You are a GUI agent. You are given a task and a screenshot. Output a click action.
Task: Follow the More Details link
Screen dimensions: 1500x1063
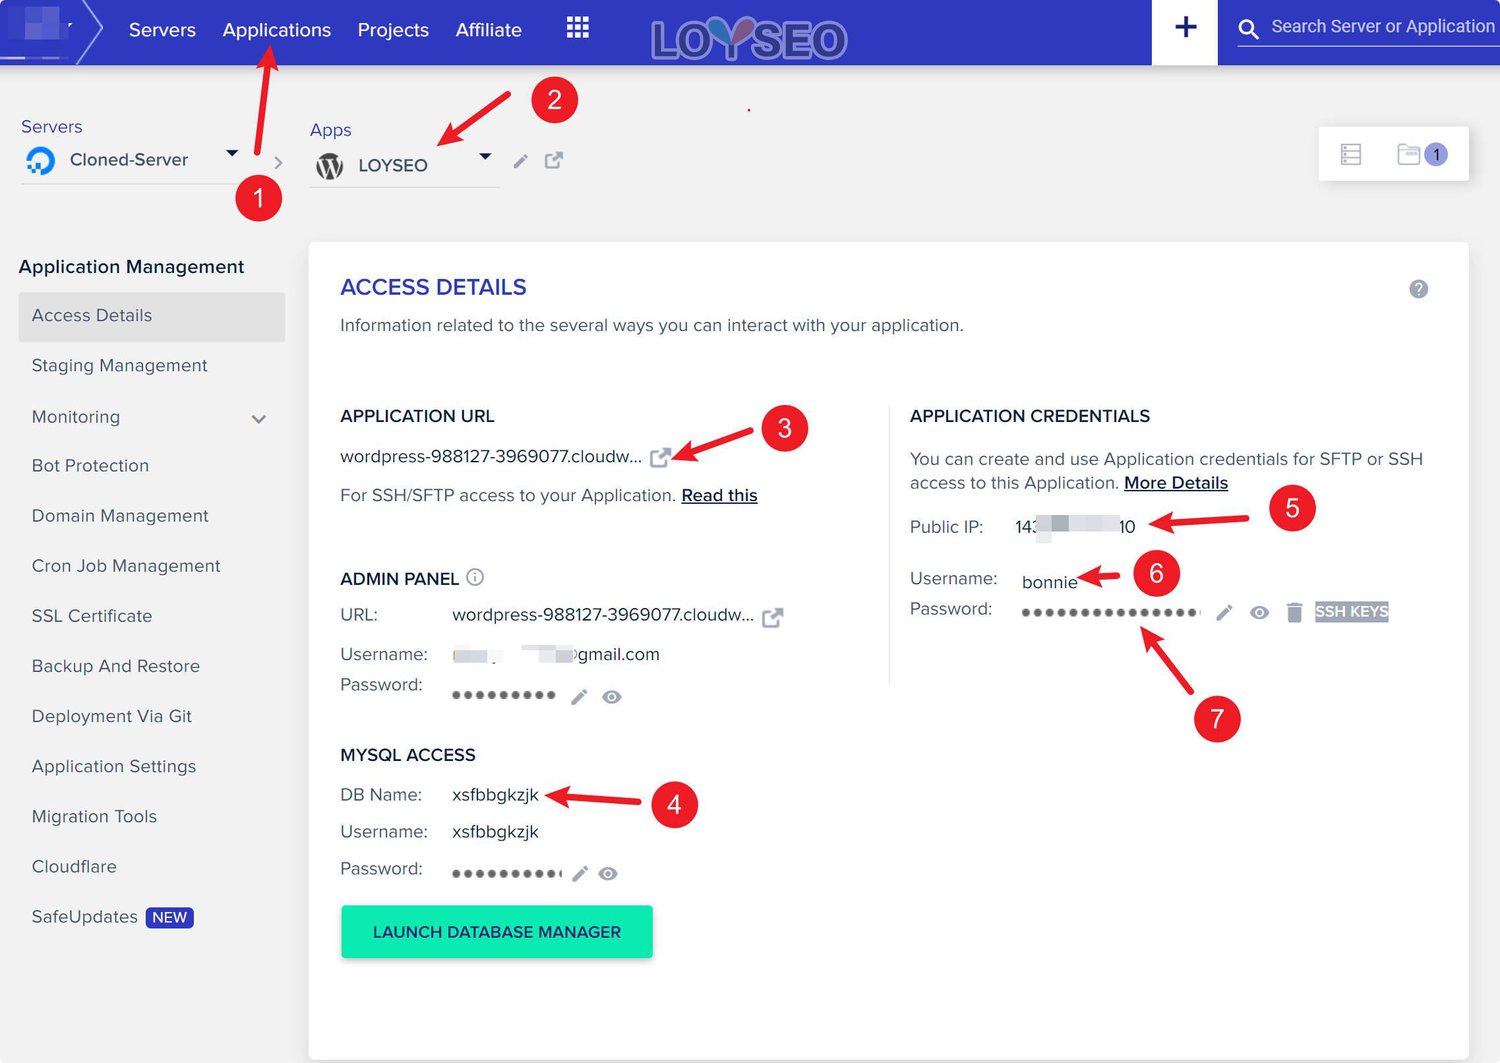tap(1176, 483)
